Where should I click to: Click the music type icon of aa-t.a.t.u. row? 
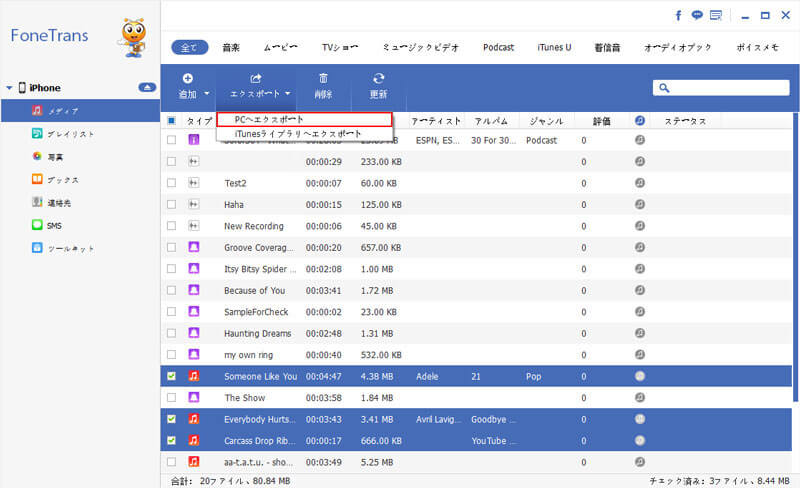(x=193, y=461)
